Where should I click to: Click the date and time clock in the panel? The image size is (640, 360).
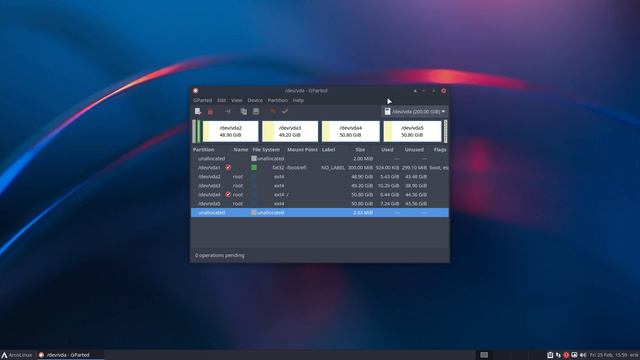[x=609, y=355]
